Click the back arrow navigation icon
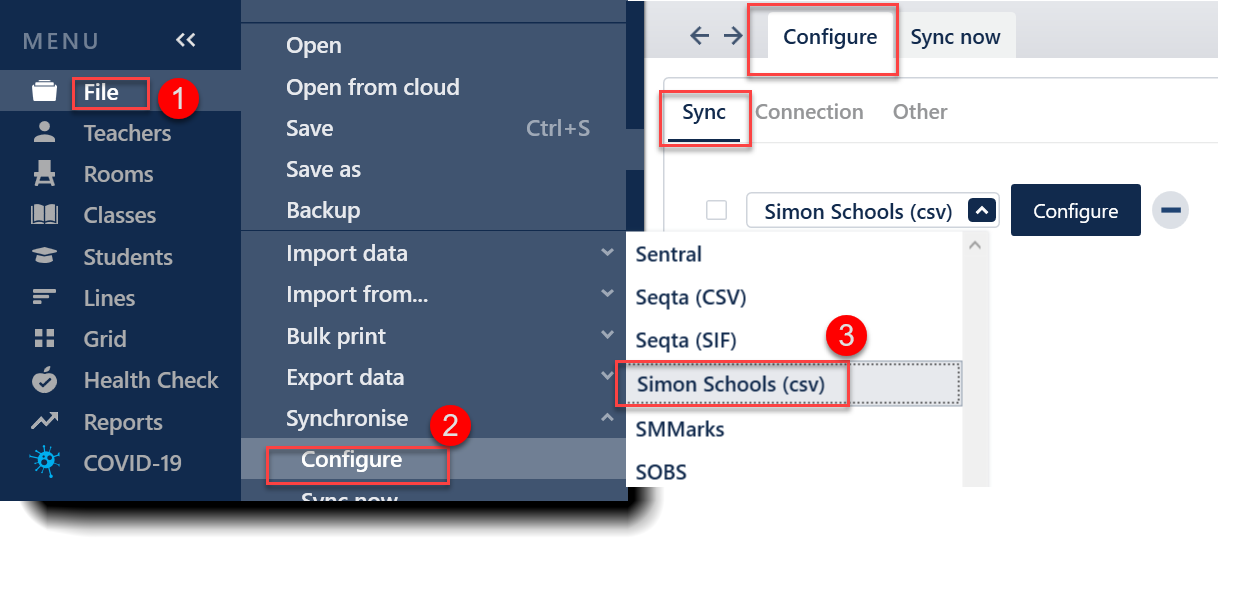1246x597 pixels. click(700, 36)
